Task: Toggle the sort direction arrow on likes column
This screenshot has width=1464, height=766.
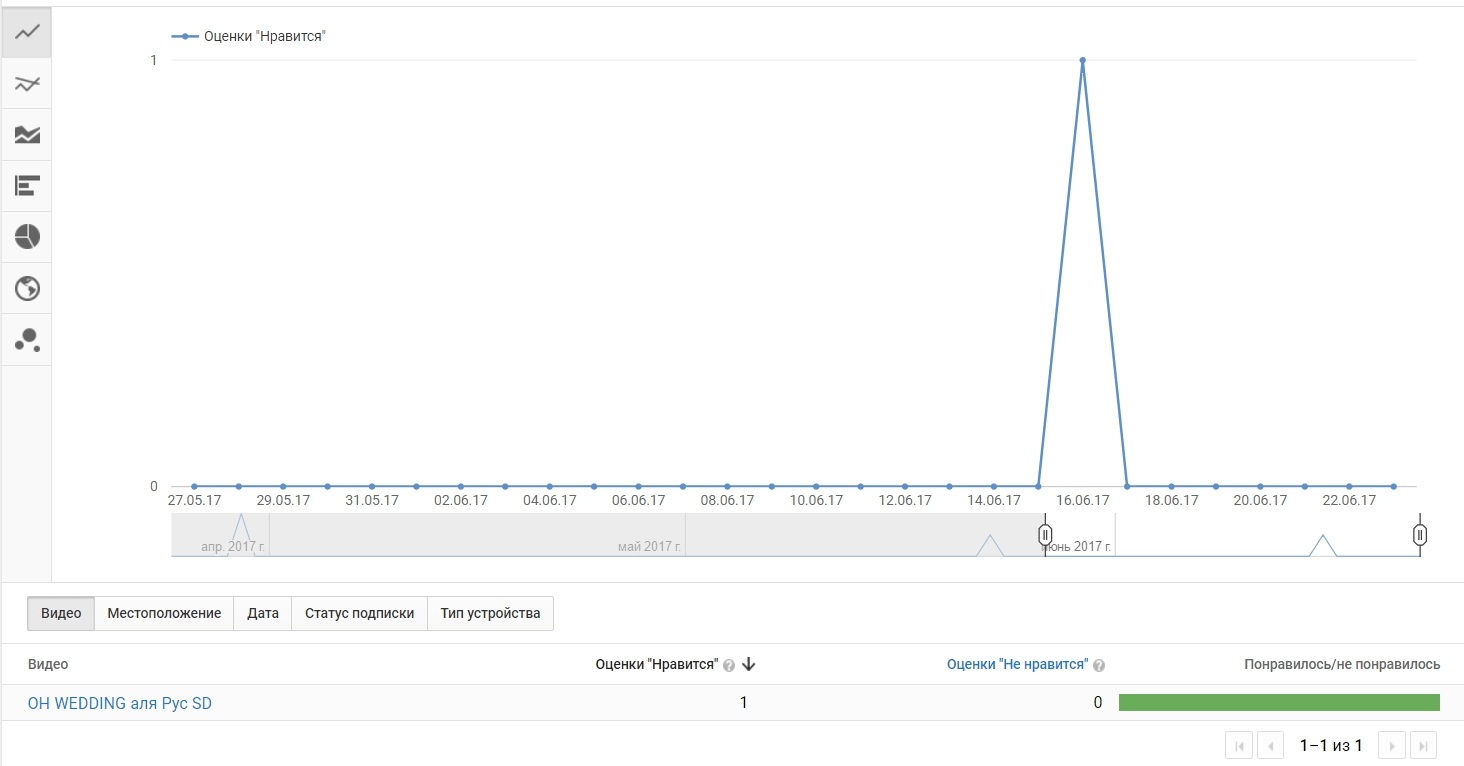Action: click(748, 663)
